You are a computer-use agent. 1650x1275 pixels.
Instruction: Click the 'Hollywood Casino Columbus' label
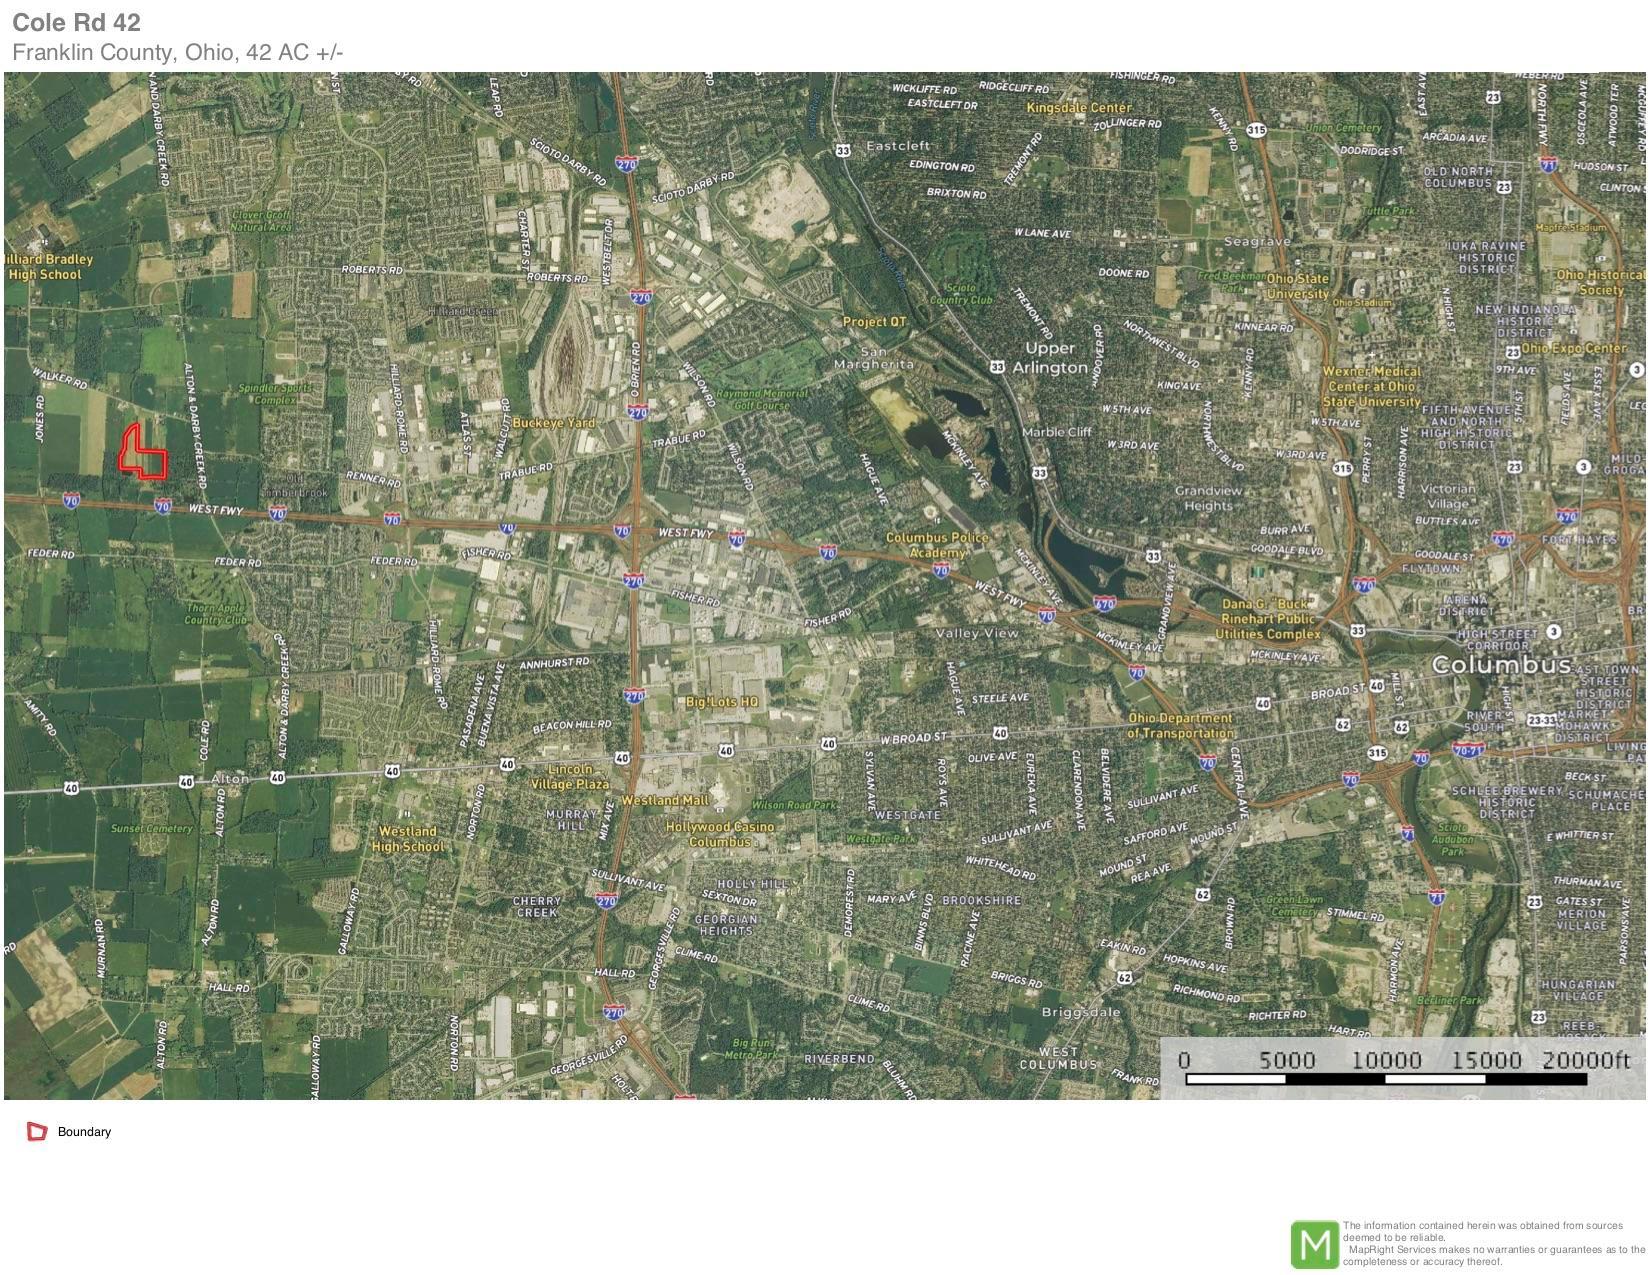[720, 834]
